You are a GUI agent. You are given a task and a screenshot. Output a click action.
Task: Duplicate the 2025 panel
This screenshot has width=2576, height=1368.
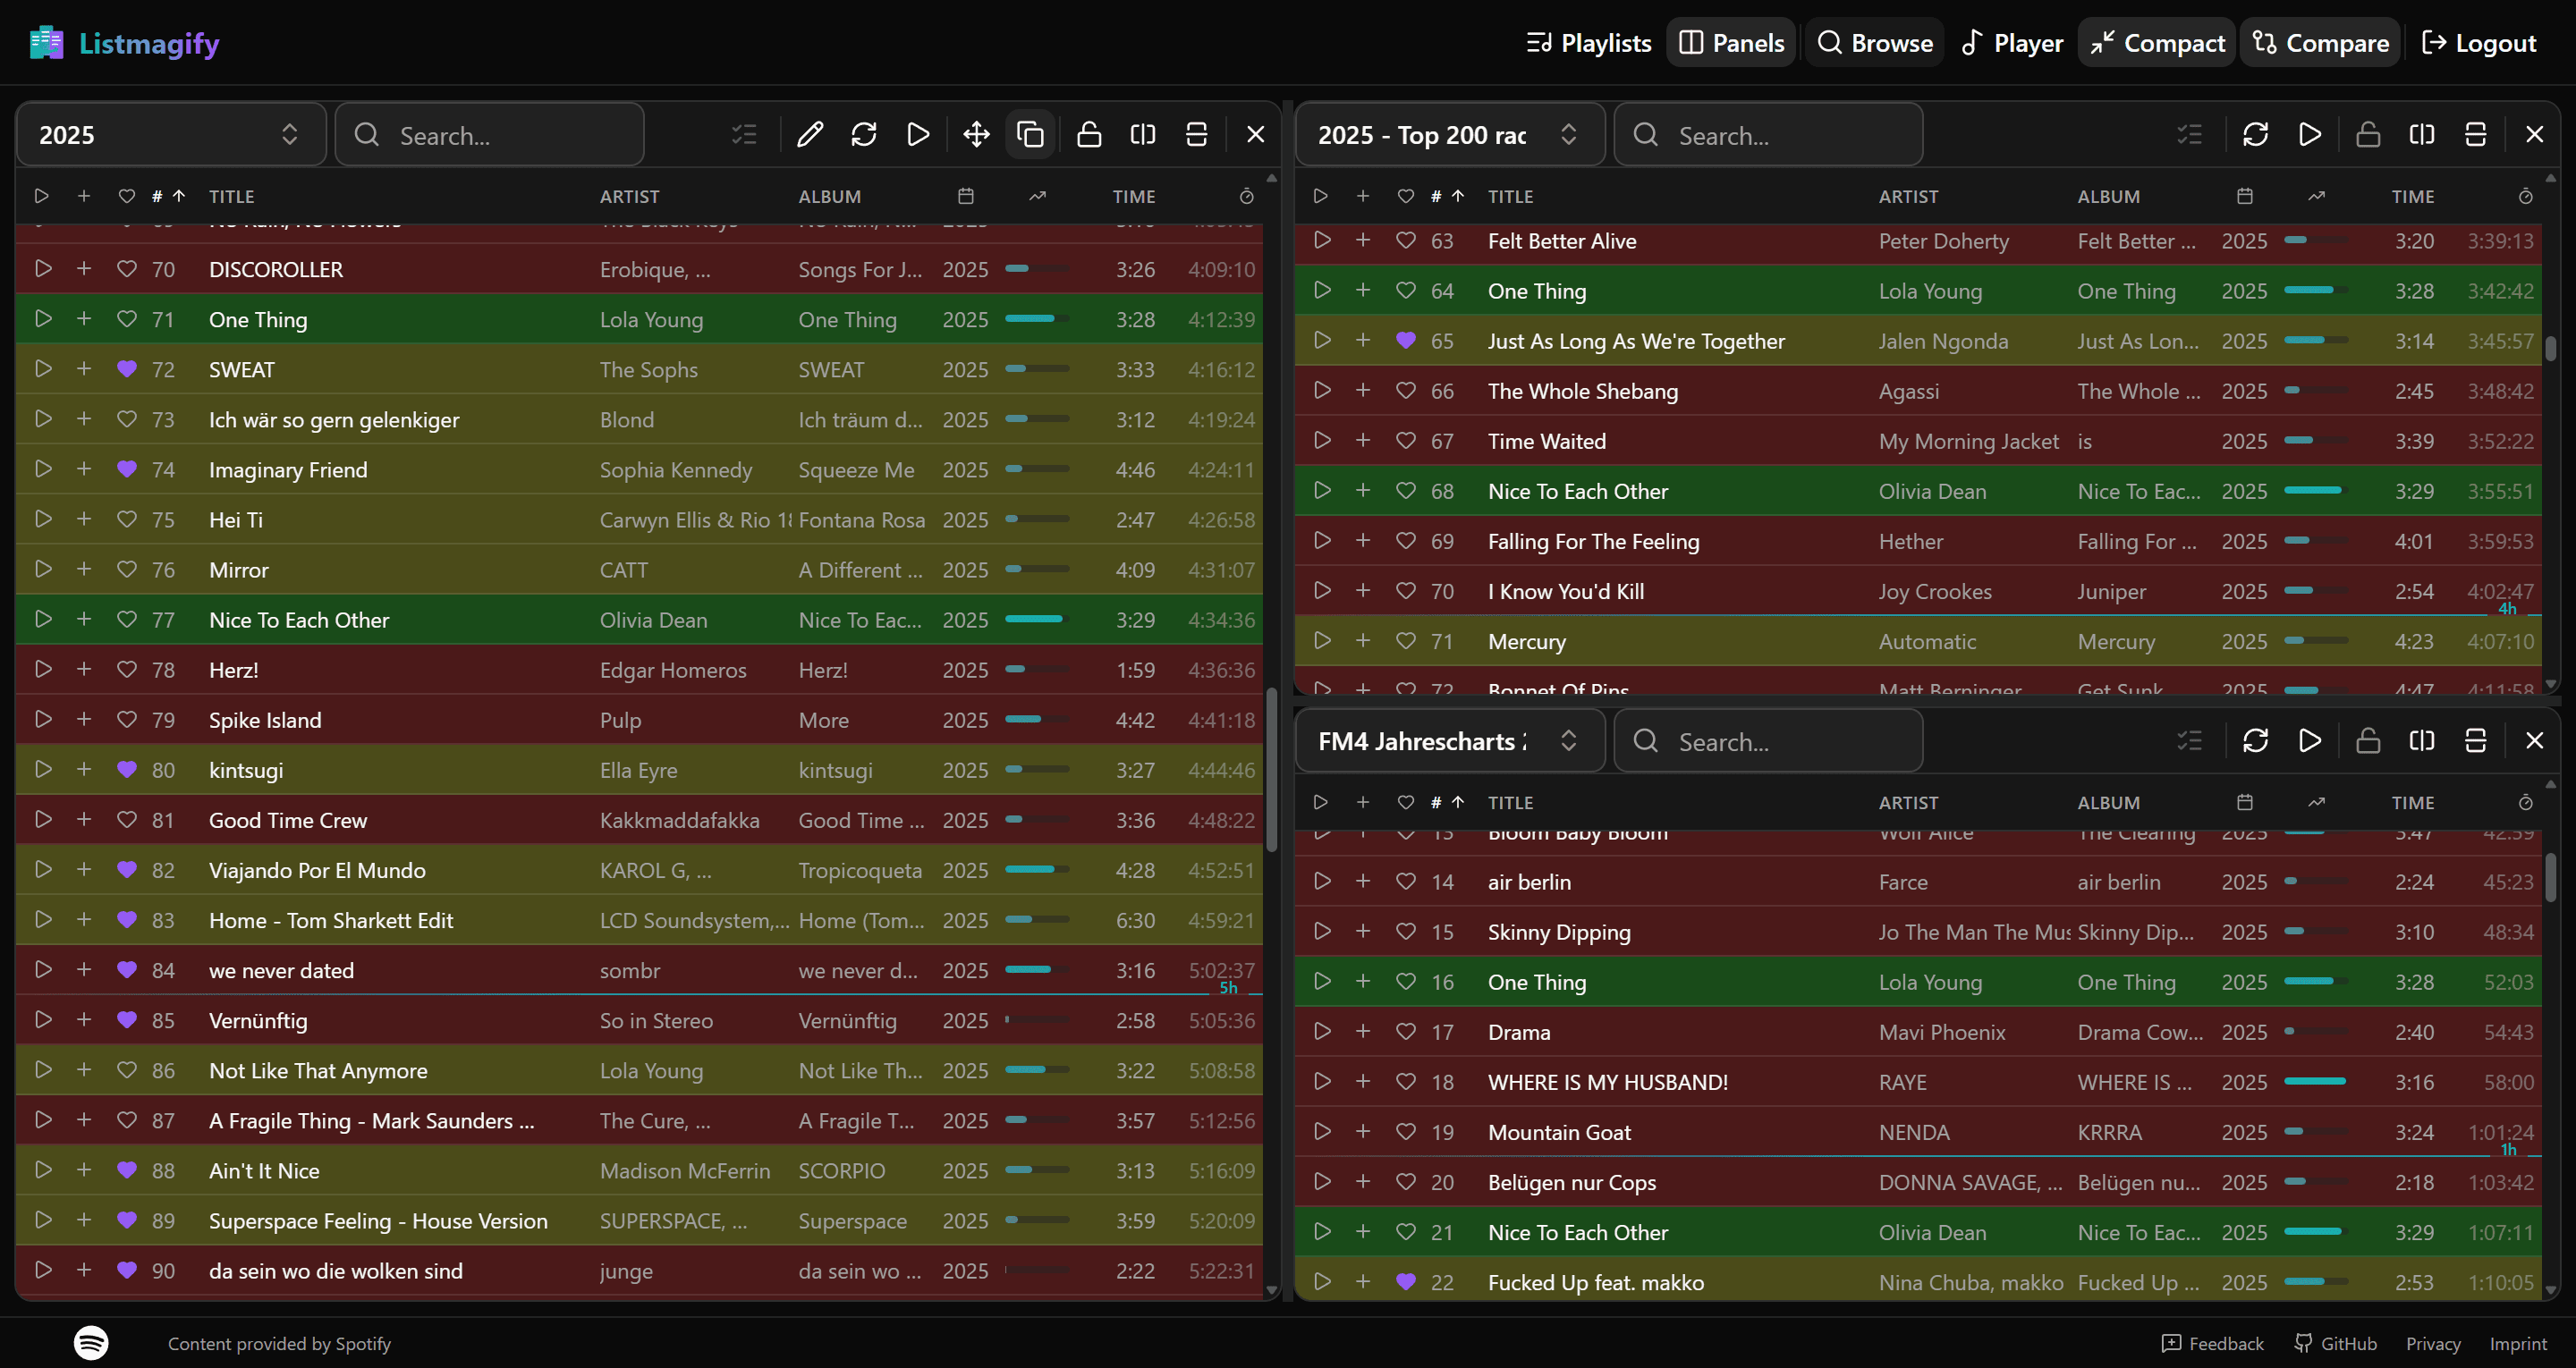pyautogui.click(x=1030, y=134)
